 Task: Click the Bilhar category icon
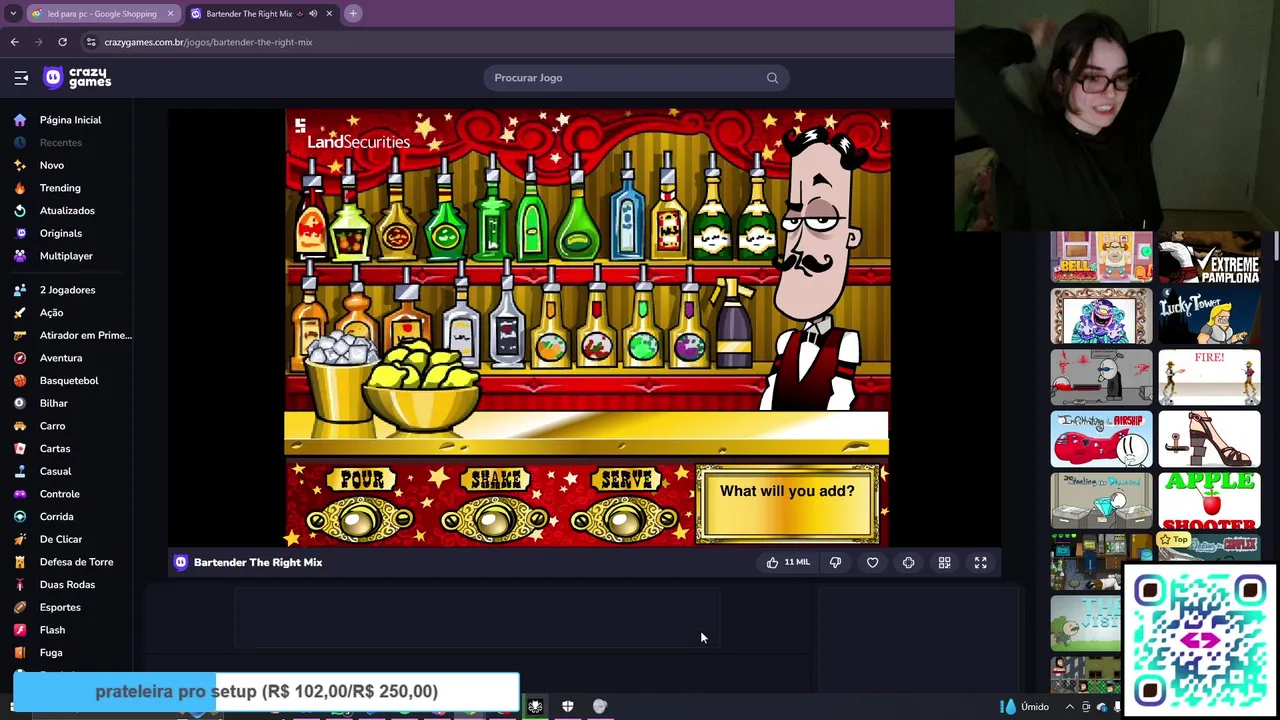pos(20,404)
